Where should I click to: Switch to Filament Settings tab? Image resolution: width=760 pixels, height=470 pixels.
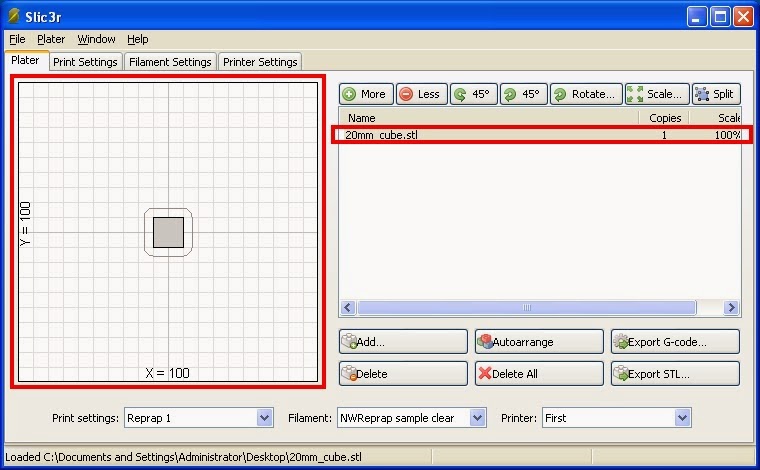(170, 62)
